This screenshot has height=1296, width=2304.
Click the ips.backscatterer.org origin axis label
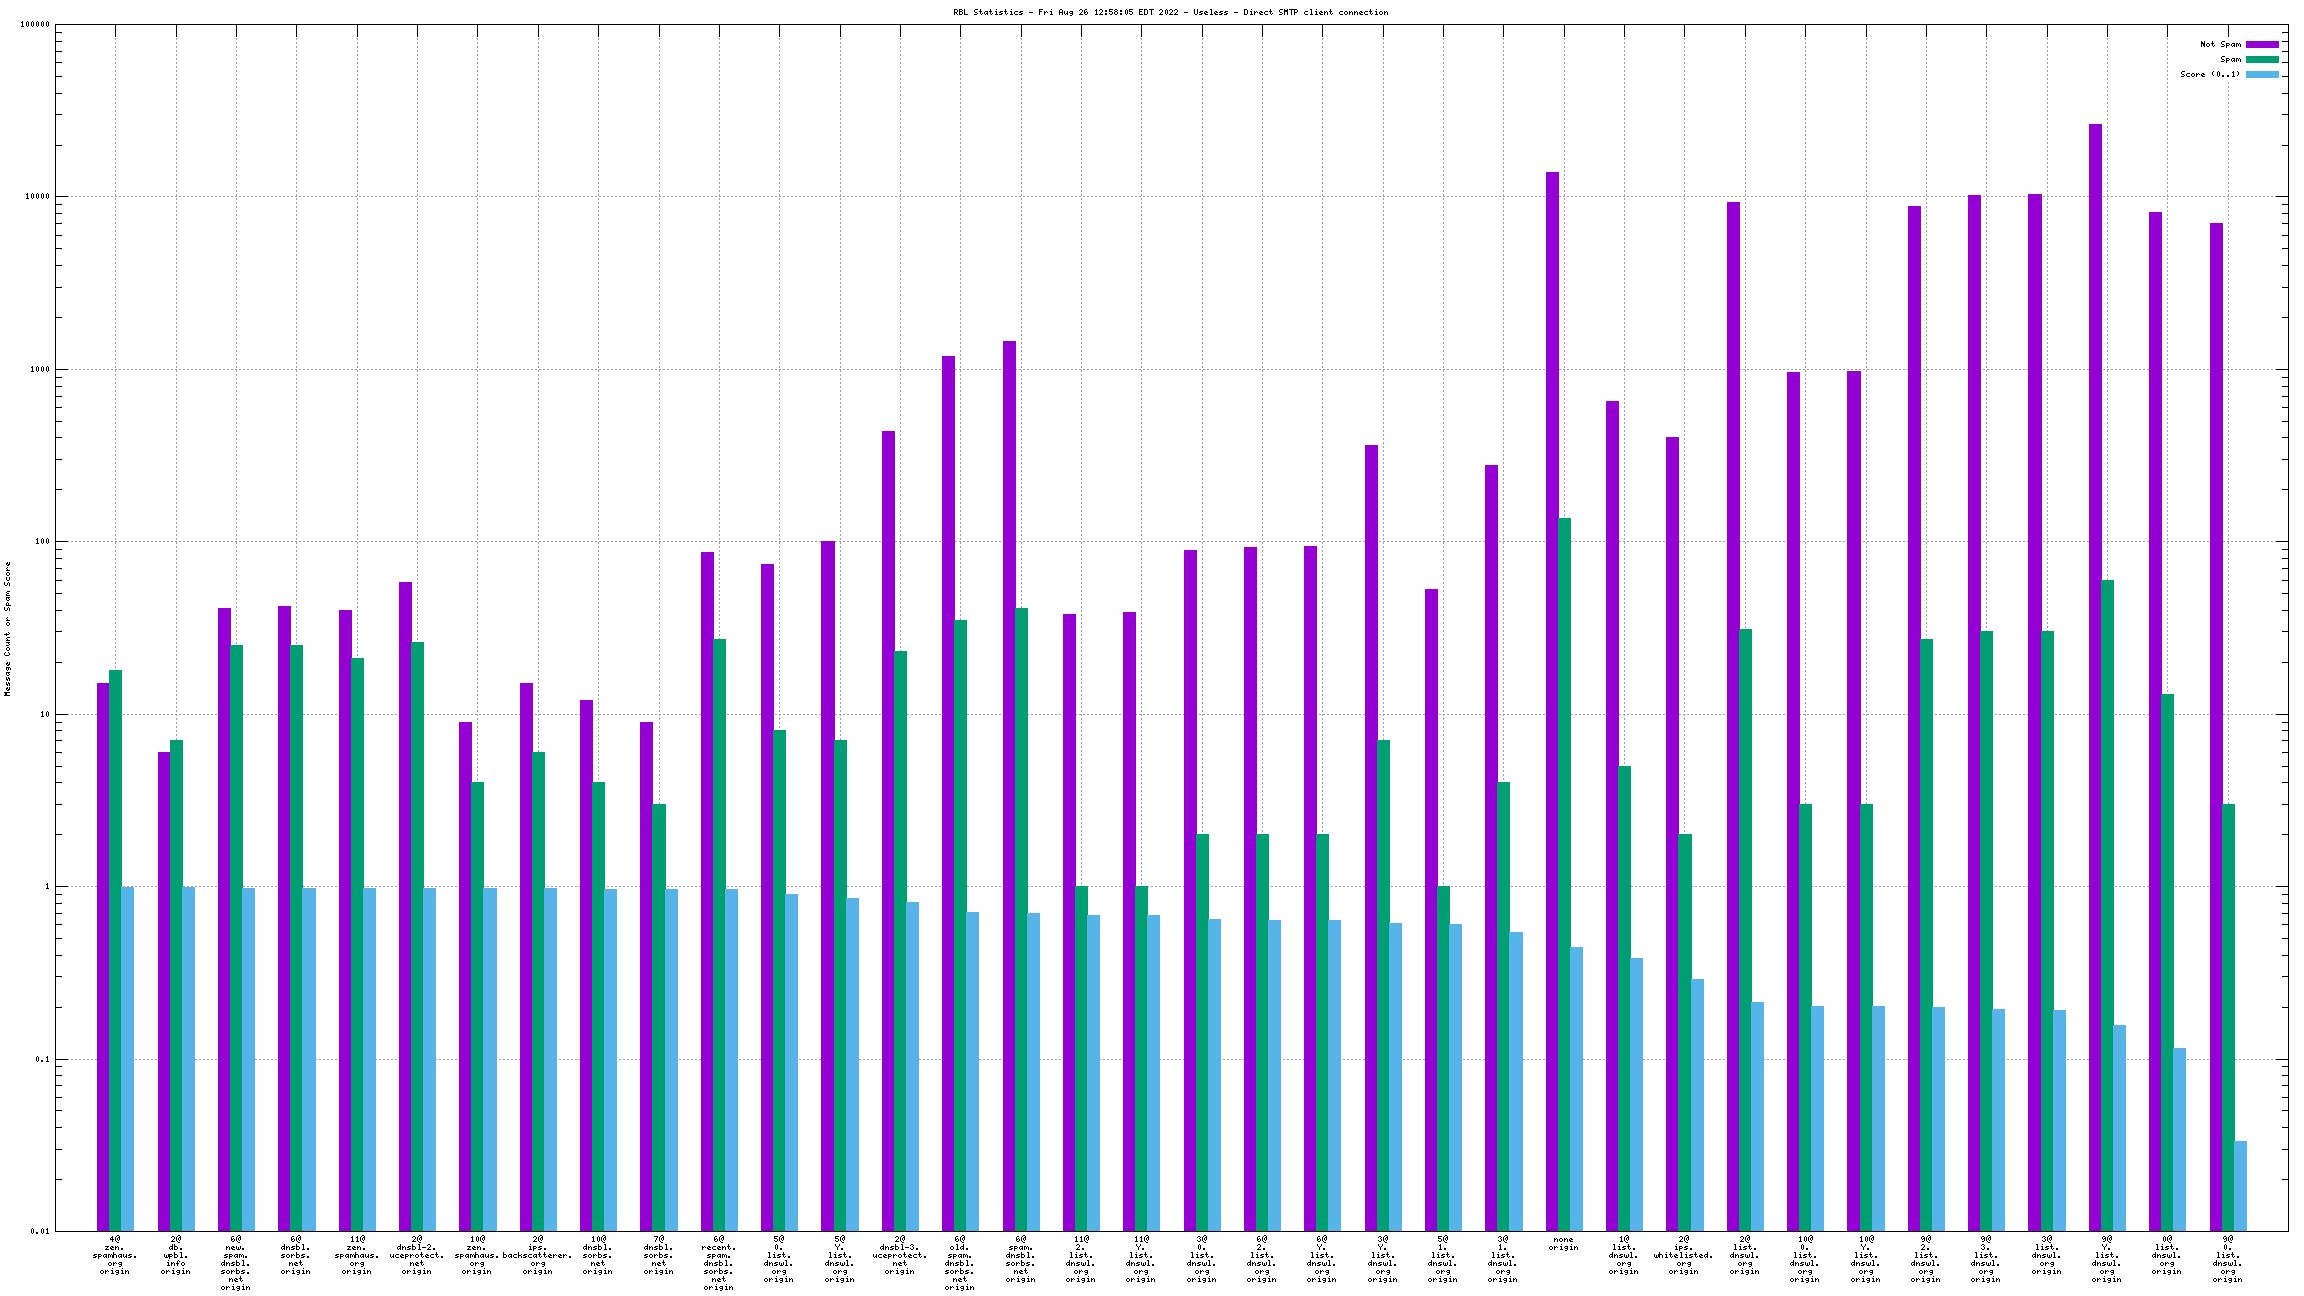coord(537,1255)
